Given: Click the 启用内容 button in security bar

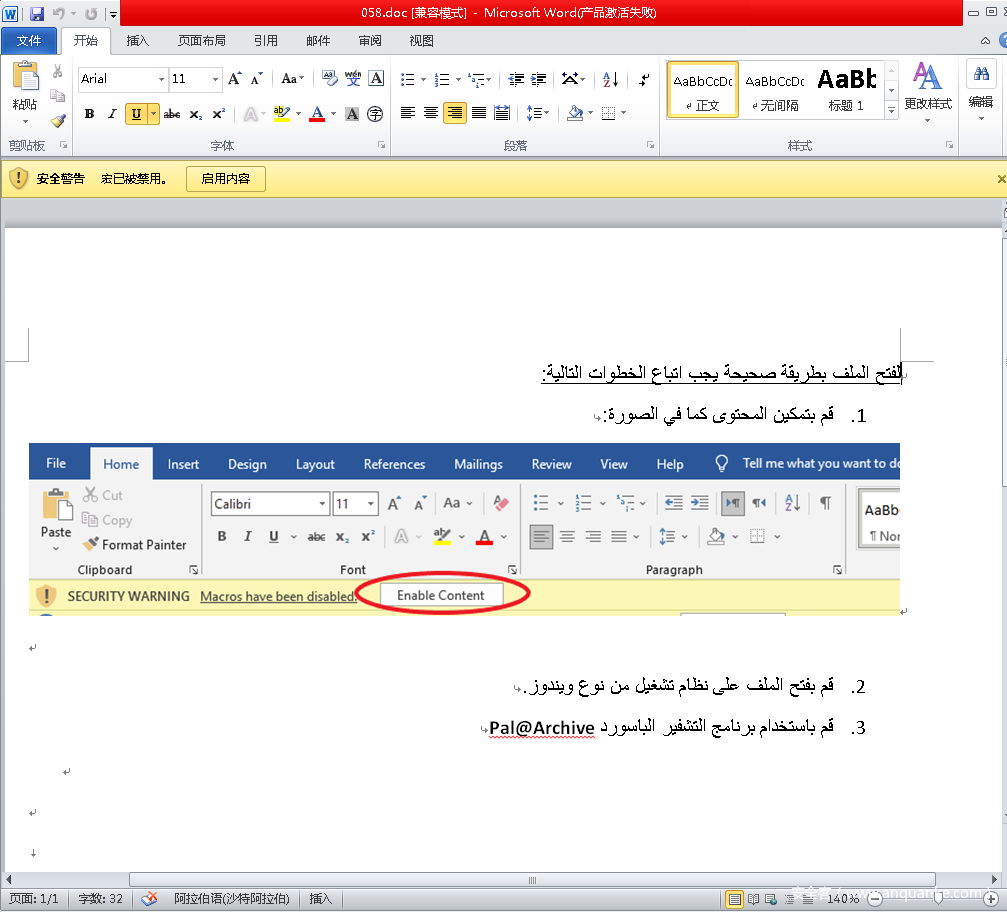Looking at the screenshot, I should 226,179.
